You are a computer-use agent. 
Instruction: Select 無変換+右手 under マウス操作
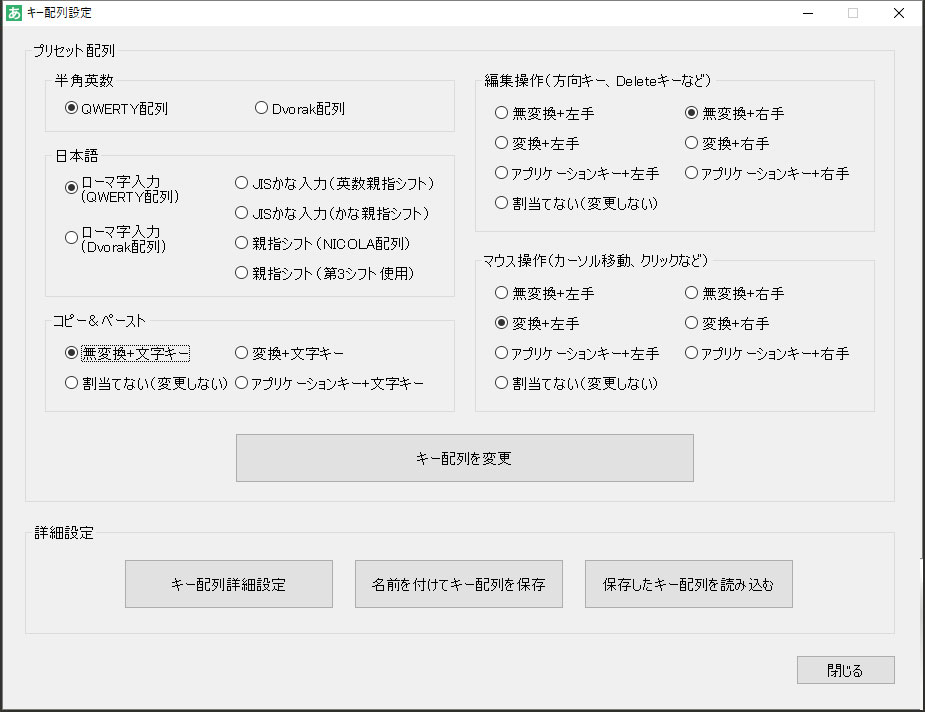[690, 292]
